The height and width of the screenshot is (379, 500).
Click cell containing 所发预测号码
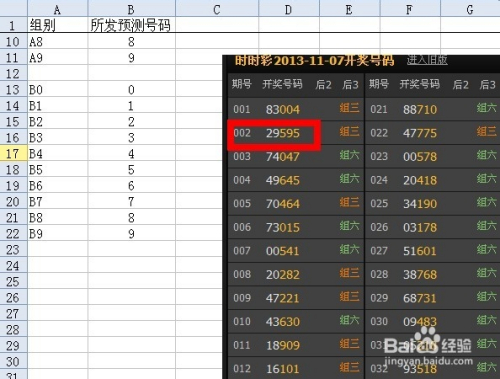(x=132, y=25)
